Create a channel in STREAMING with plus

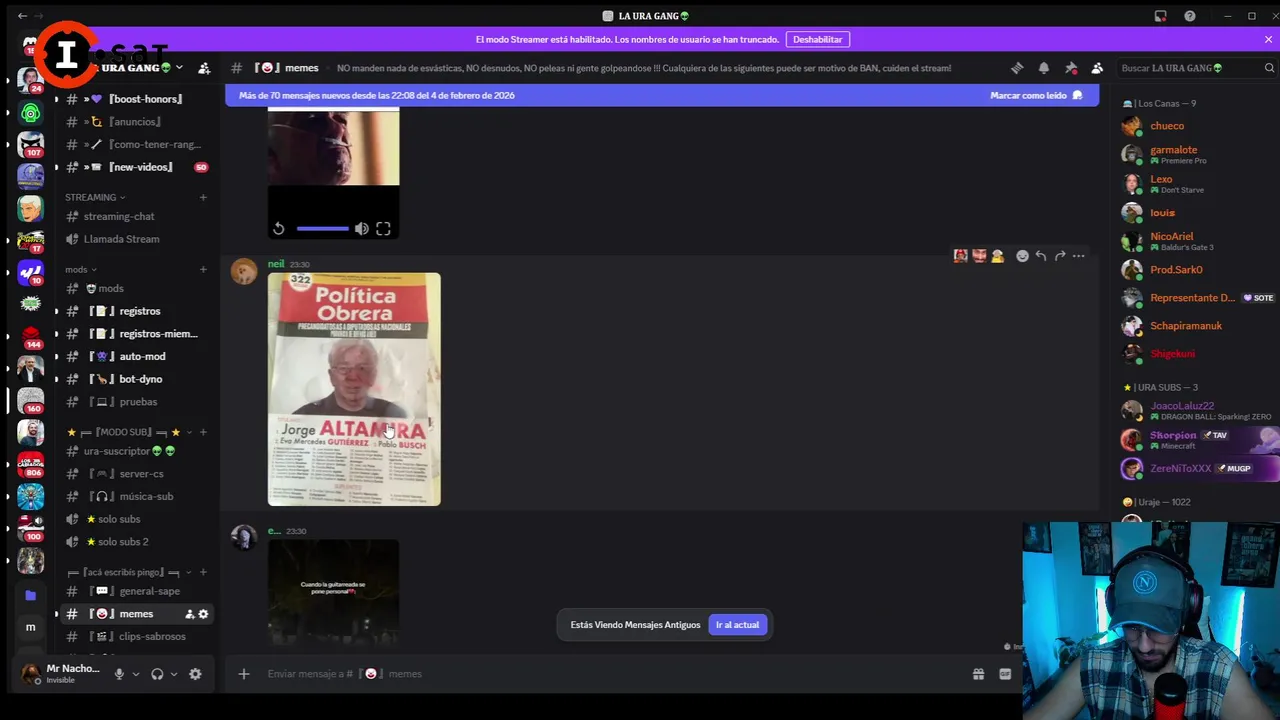(203, 197)
